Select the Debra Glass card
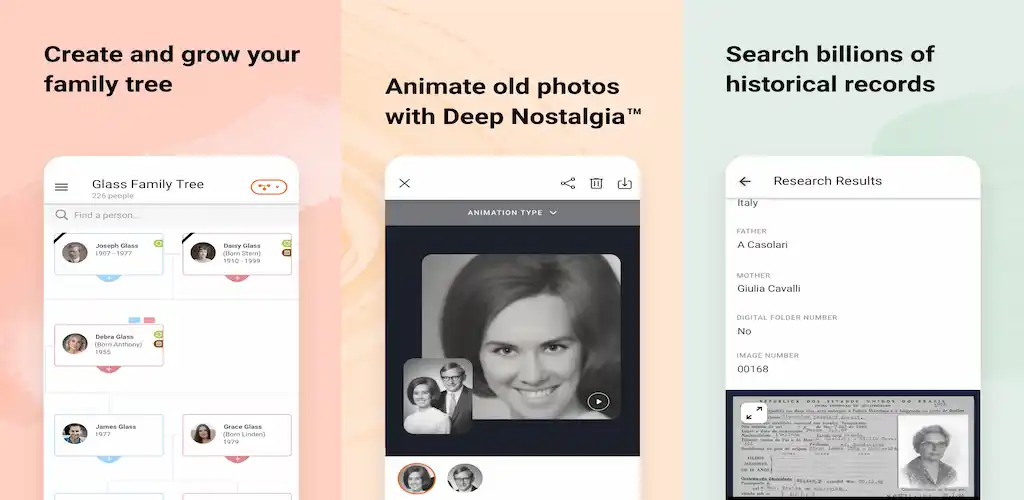This screenshot has width=1024, height=500. pyautogui.click(x=108, y=345)
